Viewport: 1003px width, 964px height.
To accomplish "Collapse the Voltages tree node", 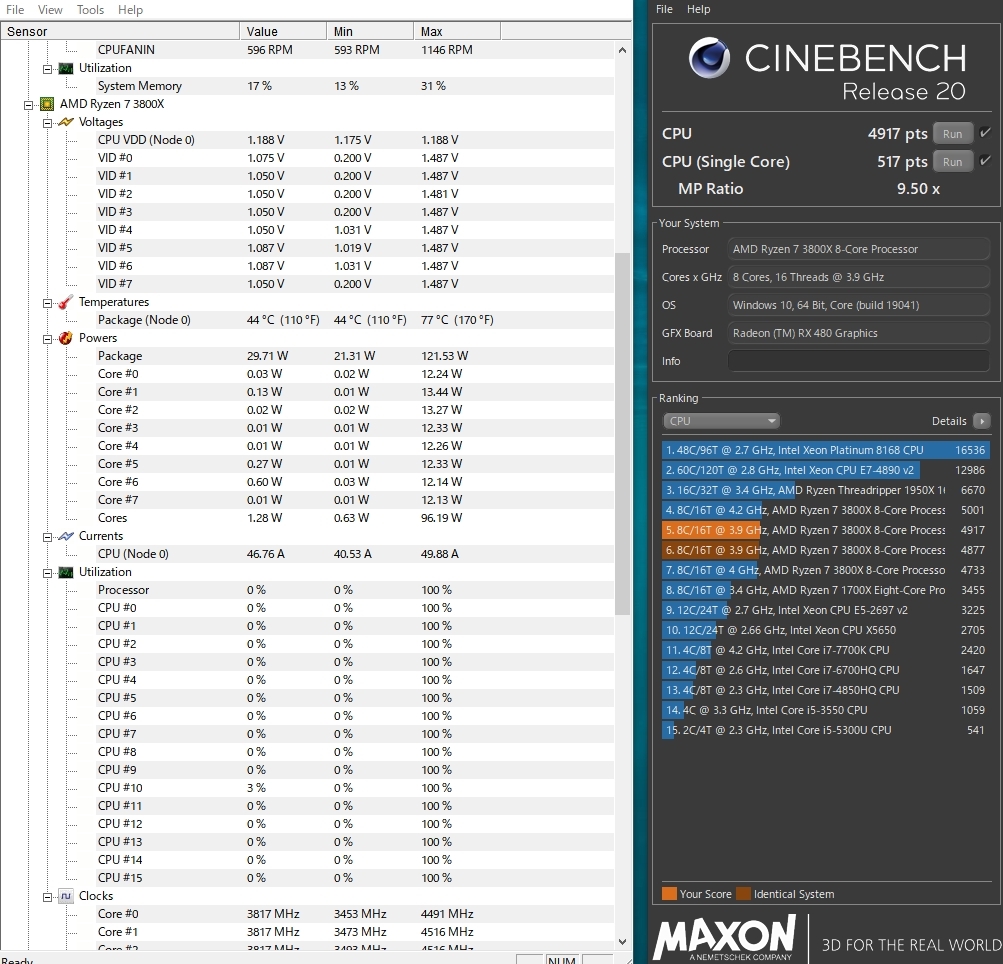I will tap(47, 123).
